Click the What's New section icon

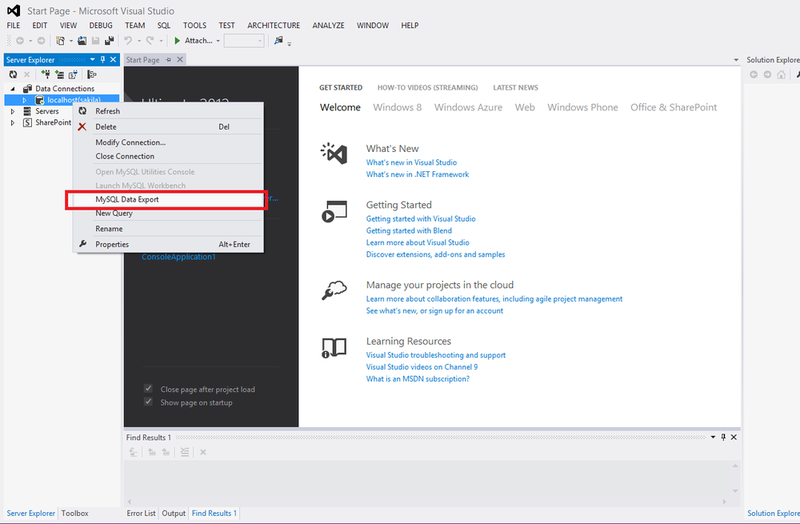coord(334,154)
